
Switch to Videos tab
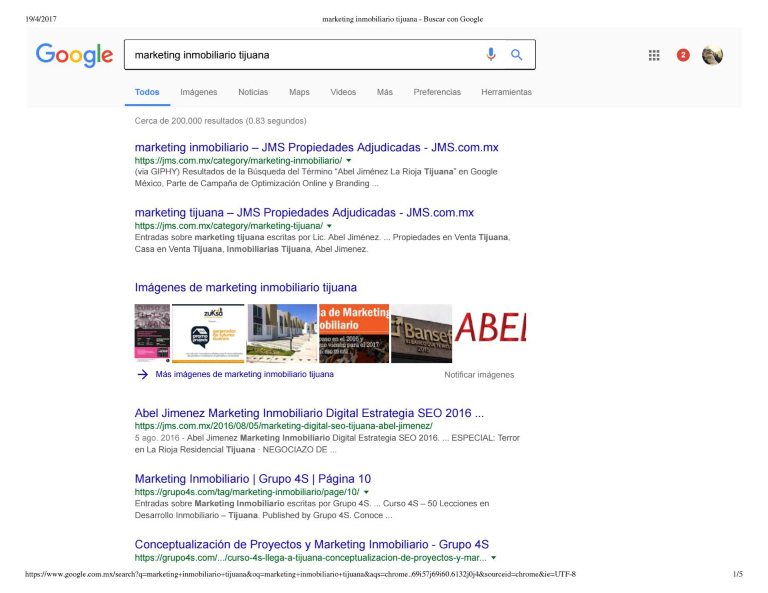[343, 92]
